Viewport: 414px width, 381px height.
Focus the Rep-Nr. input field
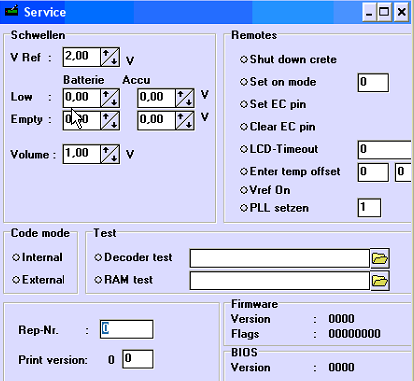pos(127,329)
